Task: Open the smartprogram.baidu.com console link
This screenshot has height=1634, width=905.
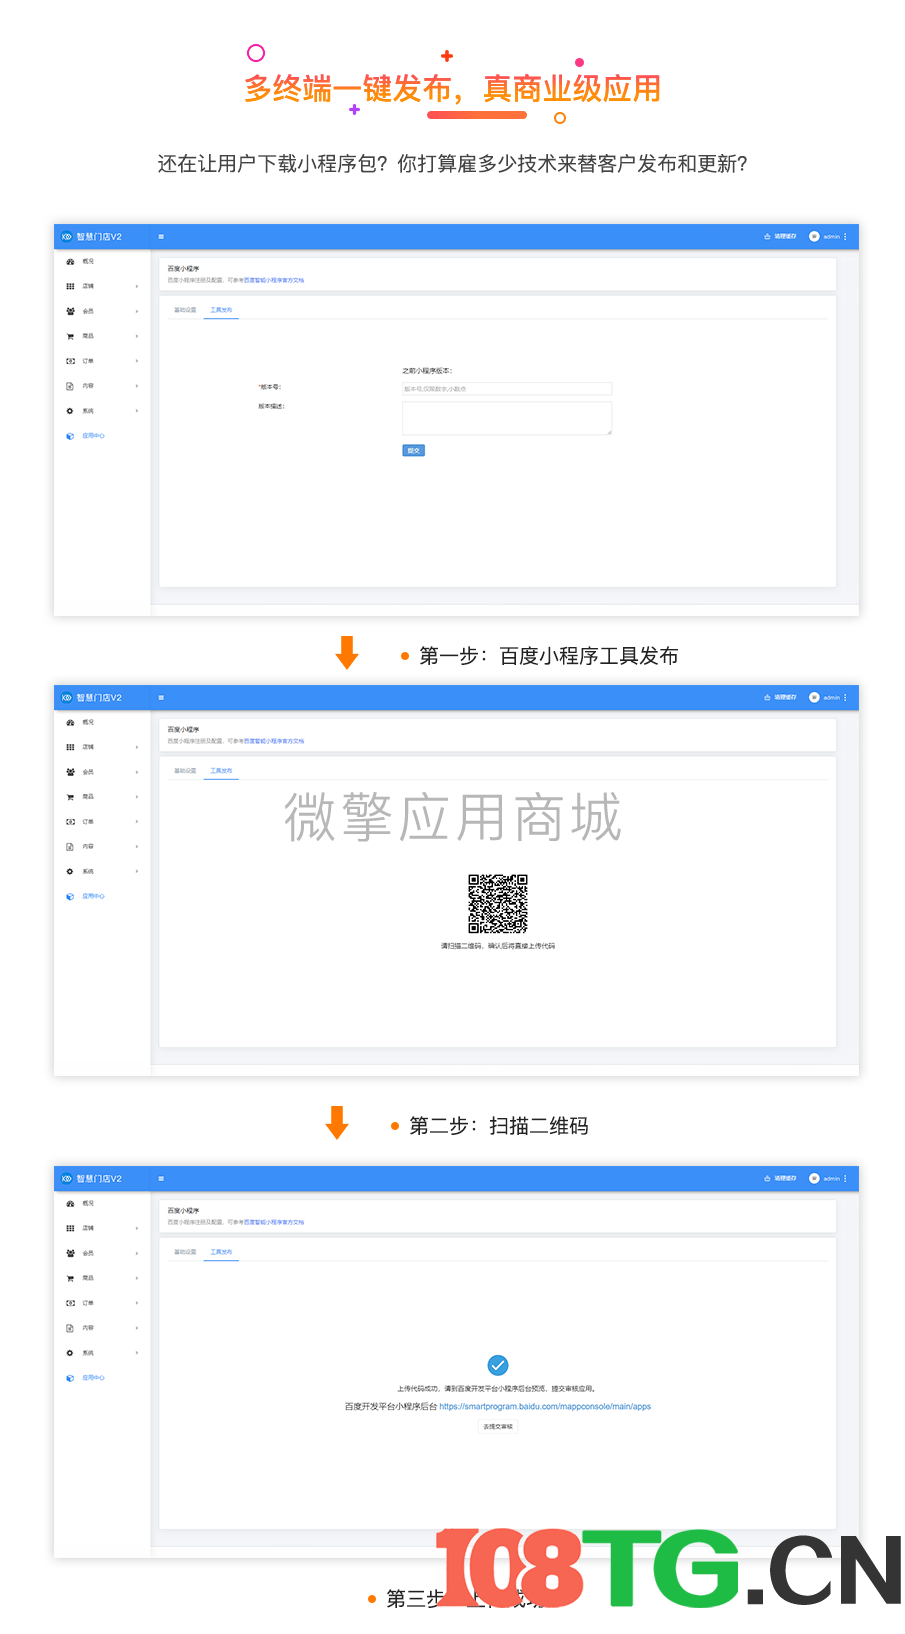Action: tap(545, 1407)
